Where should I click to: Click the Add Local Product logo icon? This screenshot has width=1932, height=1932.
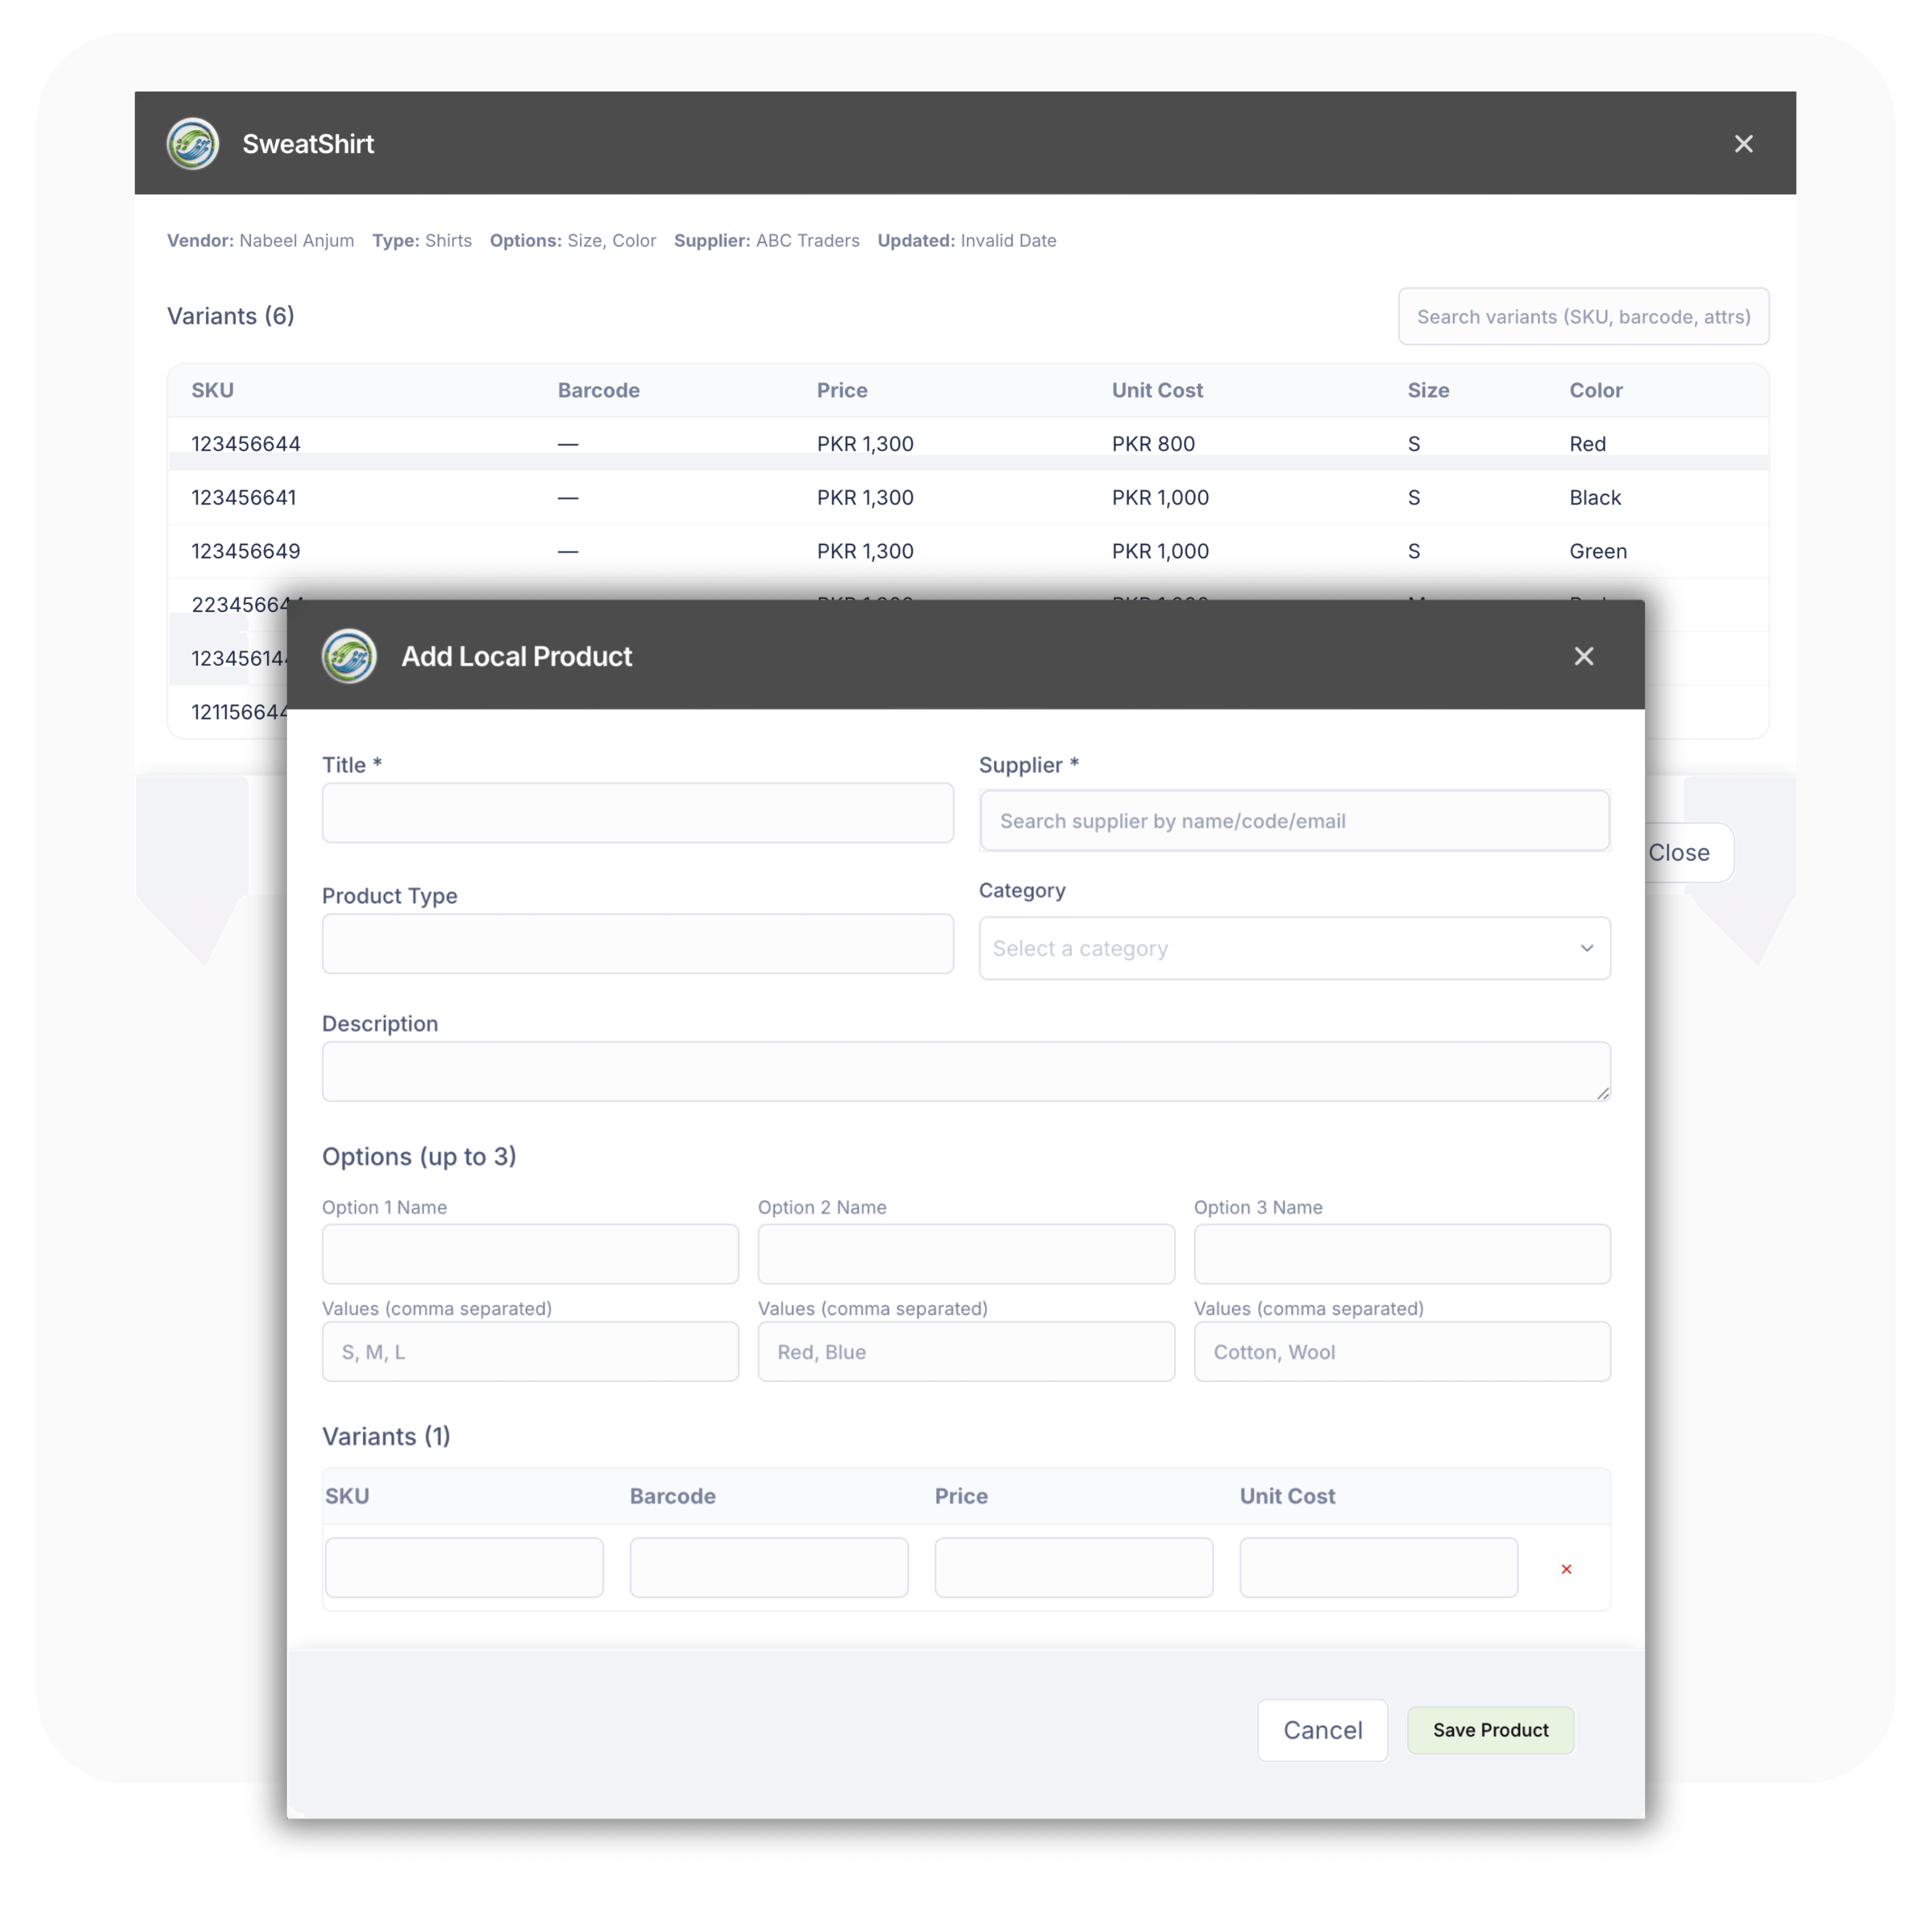(x=349, y=656)
